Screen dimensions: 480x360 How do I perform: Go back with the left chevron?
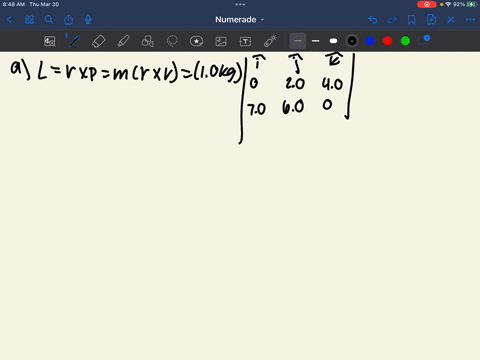coord(10,20)
